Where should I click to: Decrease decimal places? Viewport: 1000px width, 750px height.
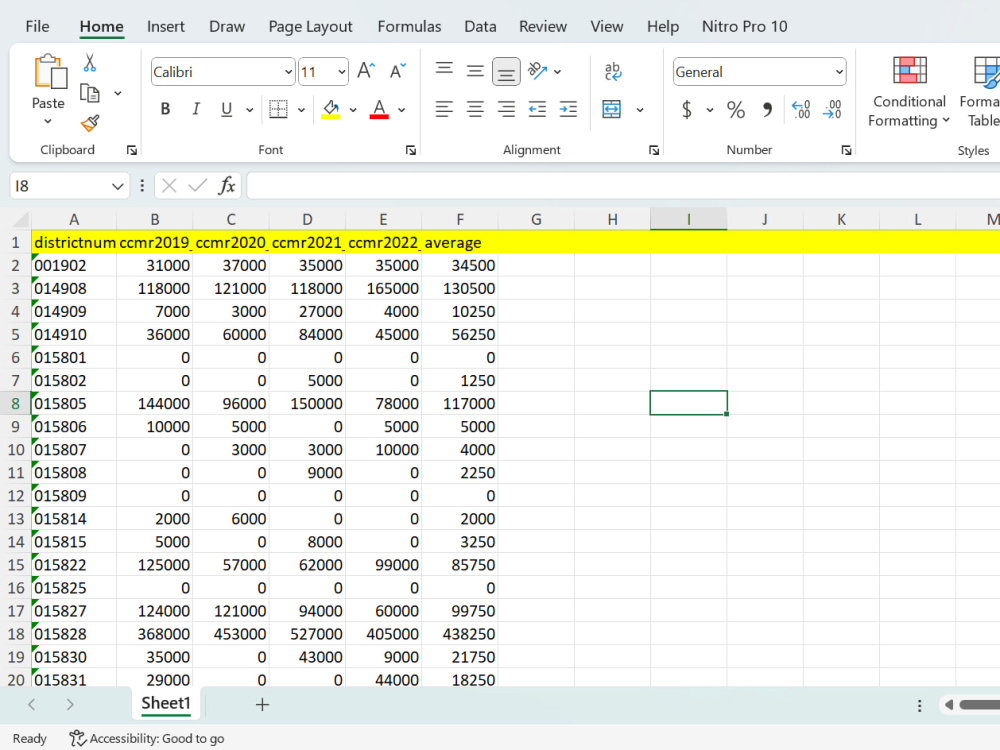click(832, 110)
